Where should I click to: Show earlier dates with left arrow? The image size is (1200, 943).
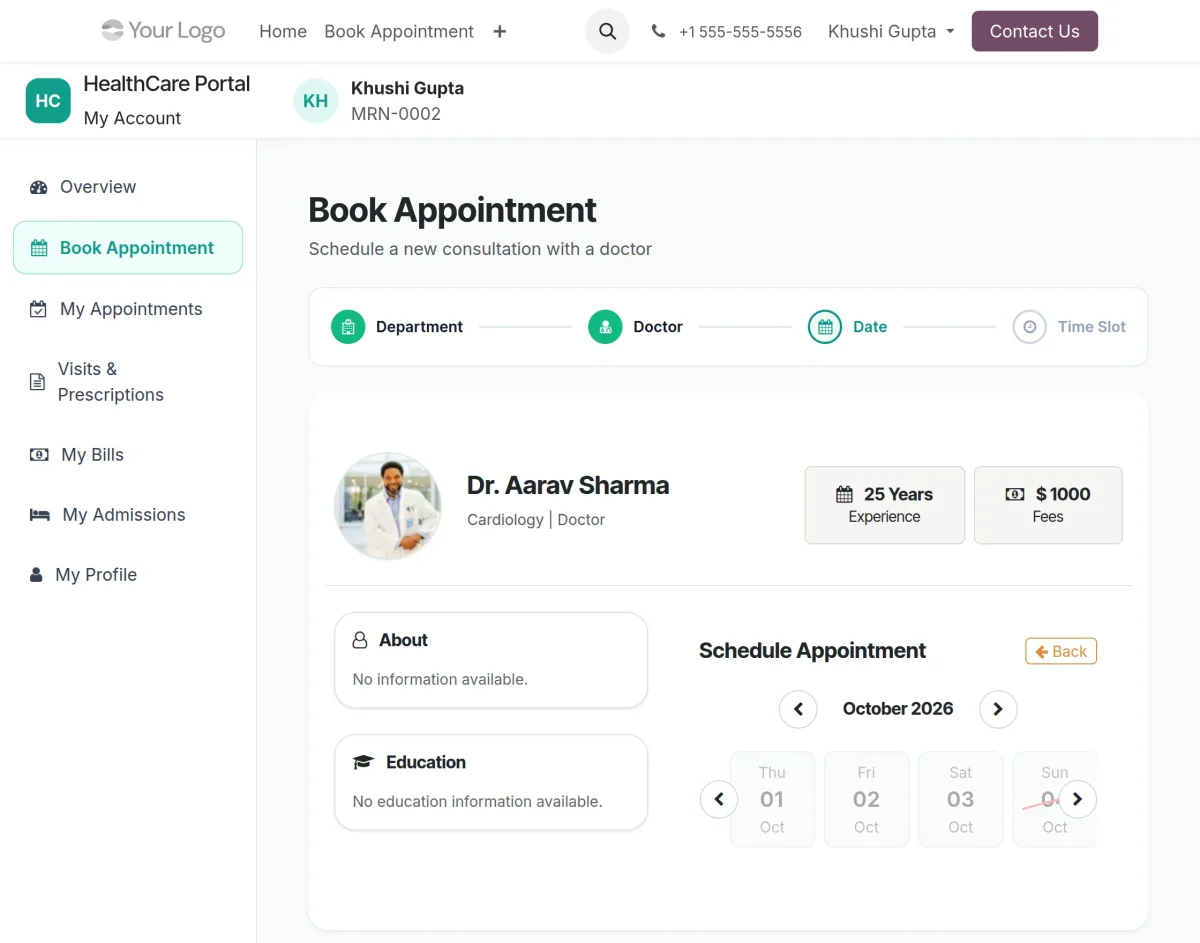click(719, 799)
